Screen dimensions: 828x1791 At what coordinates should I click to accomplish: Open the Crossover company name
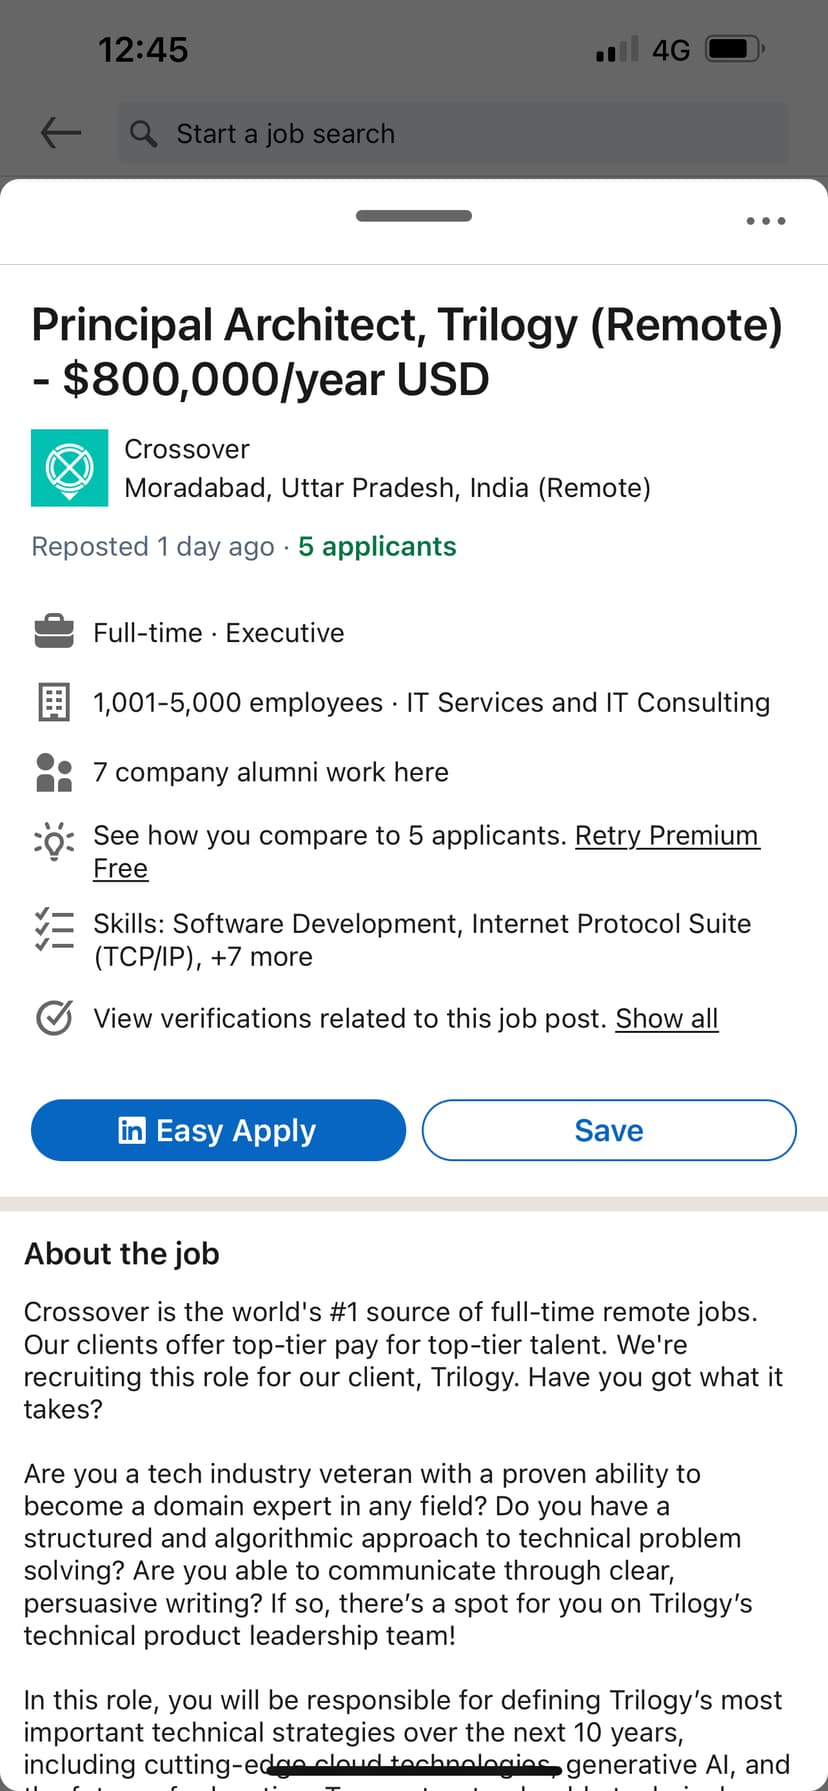coord(187,449)
